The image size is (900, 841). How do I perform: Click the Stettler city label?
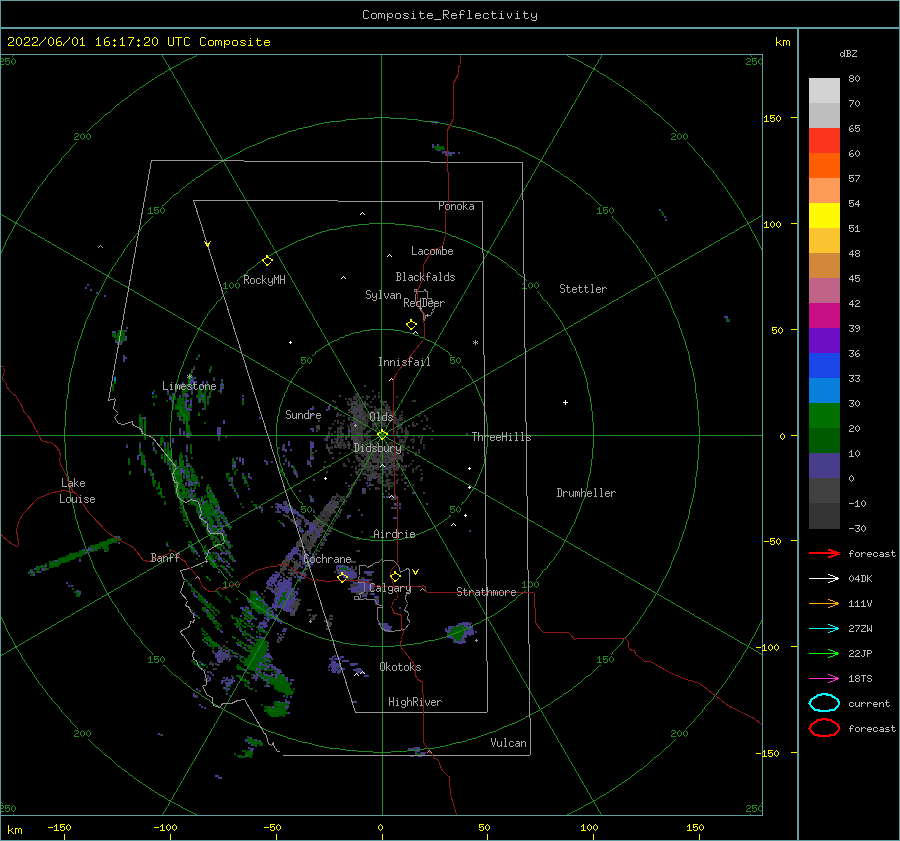pyautogui.click(x=583, y=289)
